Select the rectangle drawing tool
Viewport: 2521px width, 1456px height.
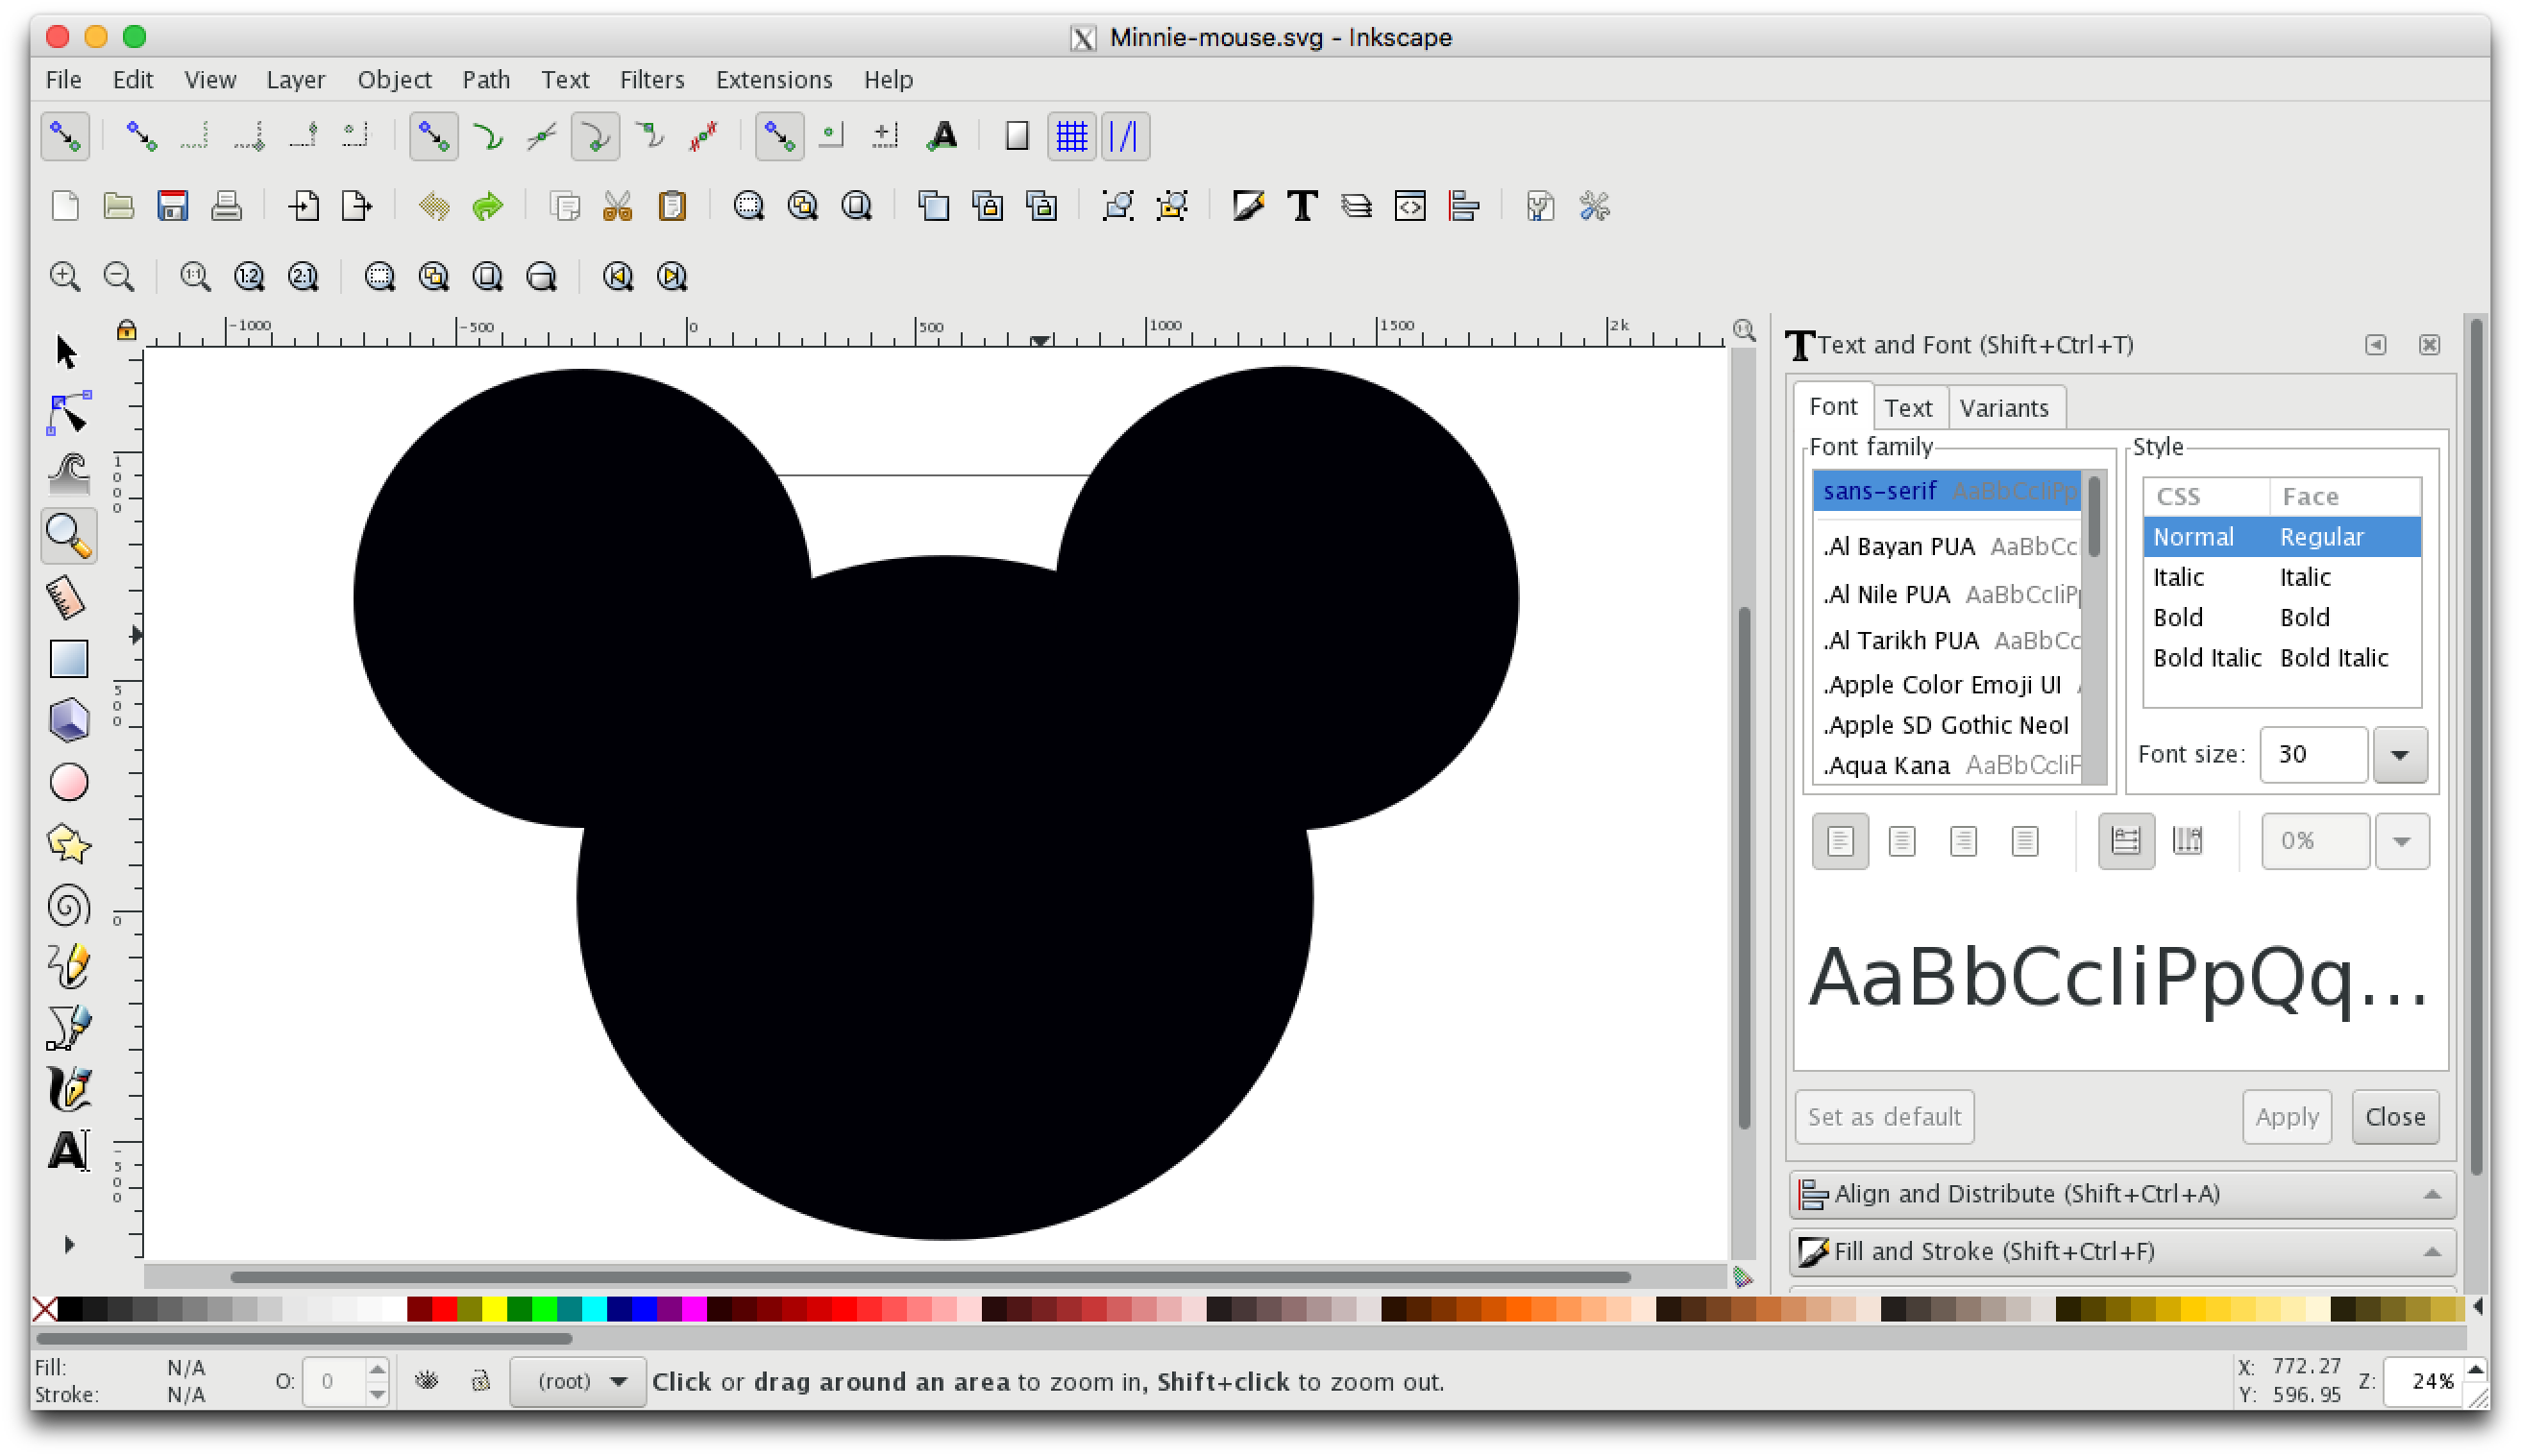67,659
